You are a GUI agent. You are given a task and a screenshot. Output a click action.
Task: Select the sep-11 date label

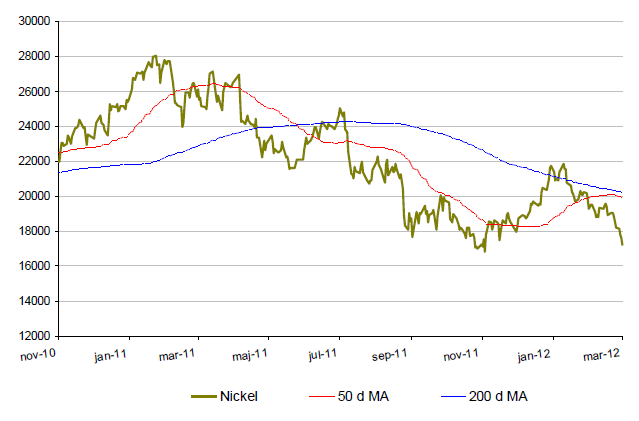393,353
